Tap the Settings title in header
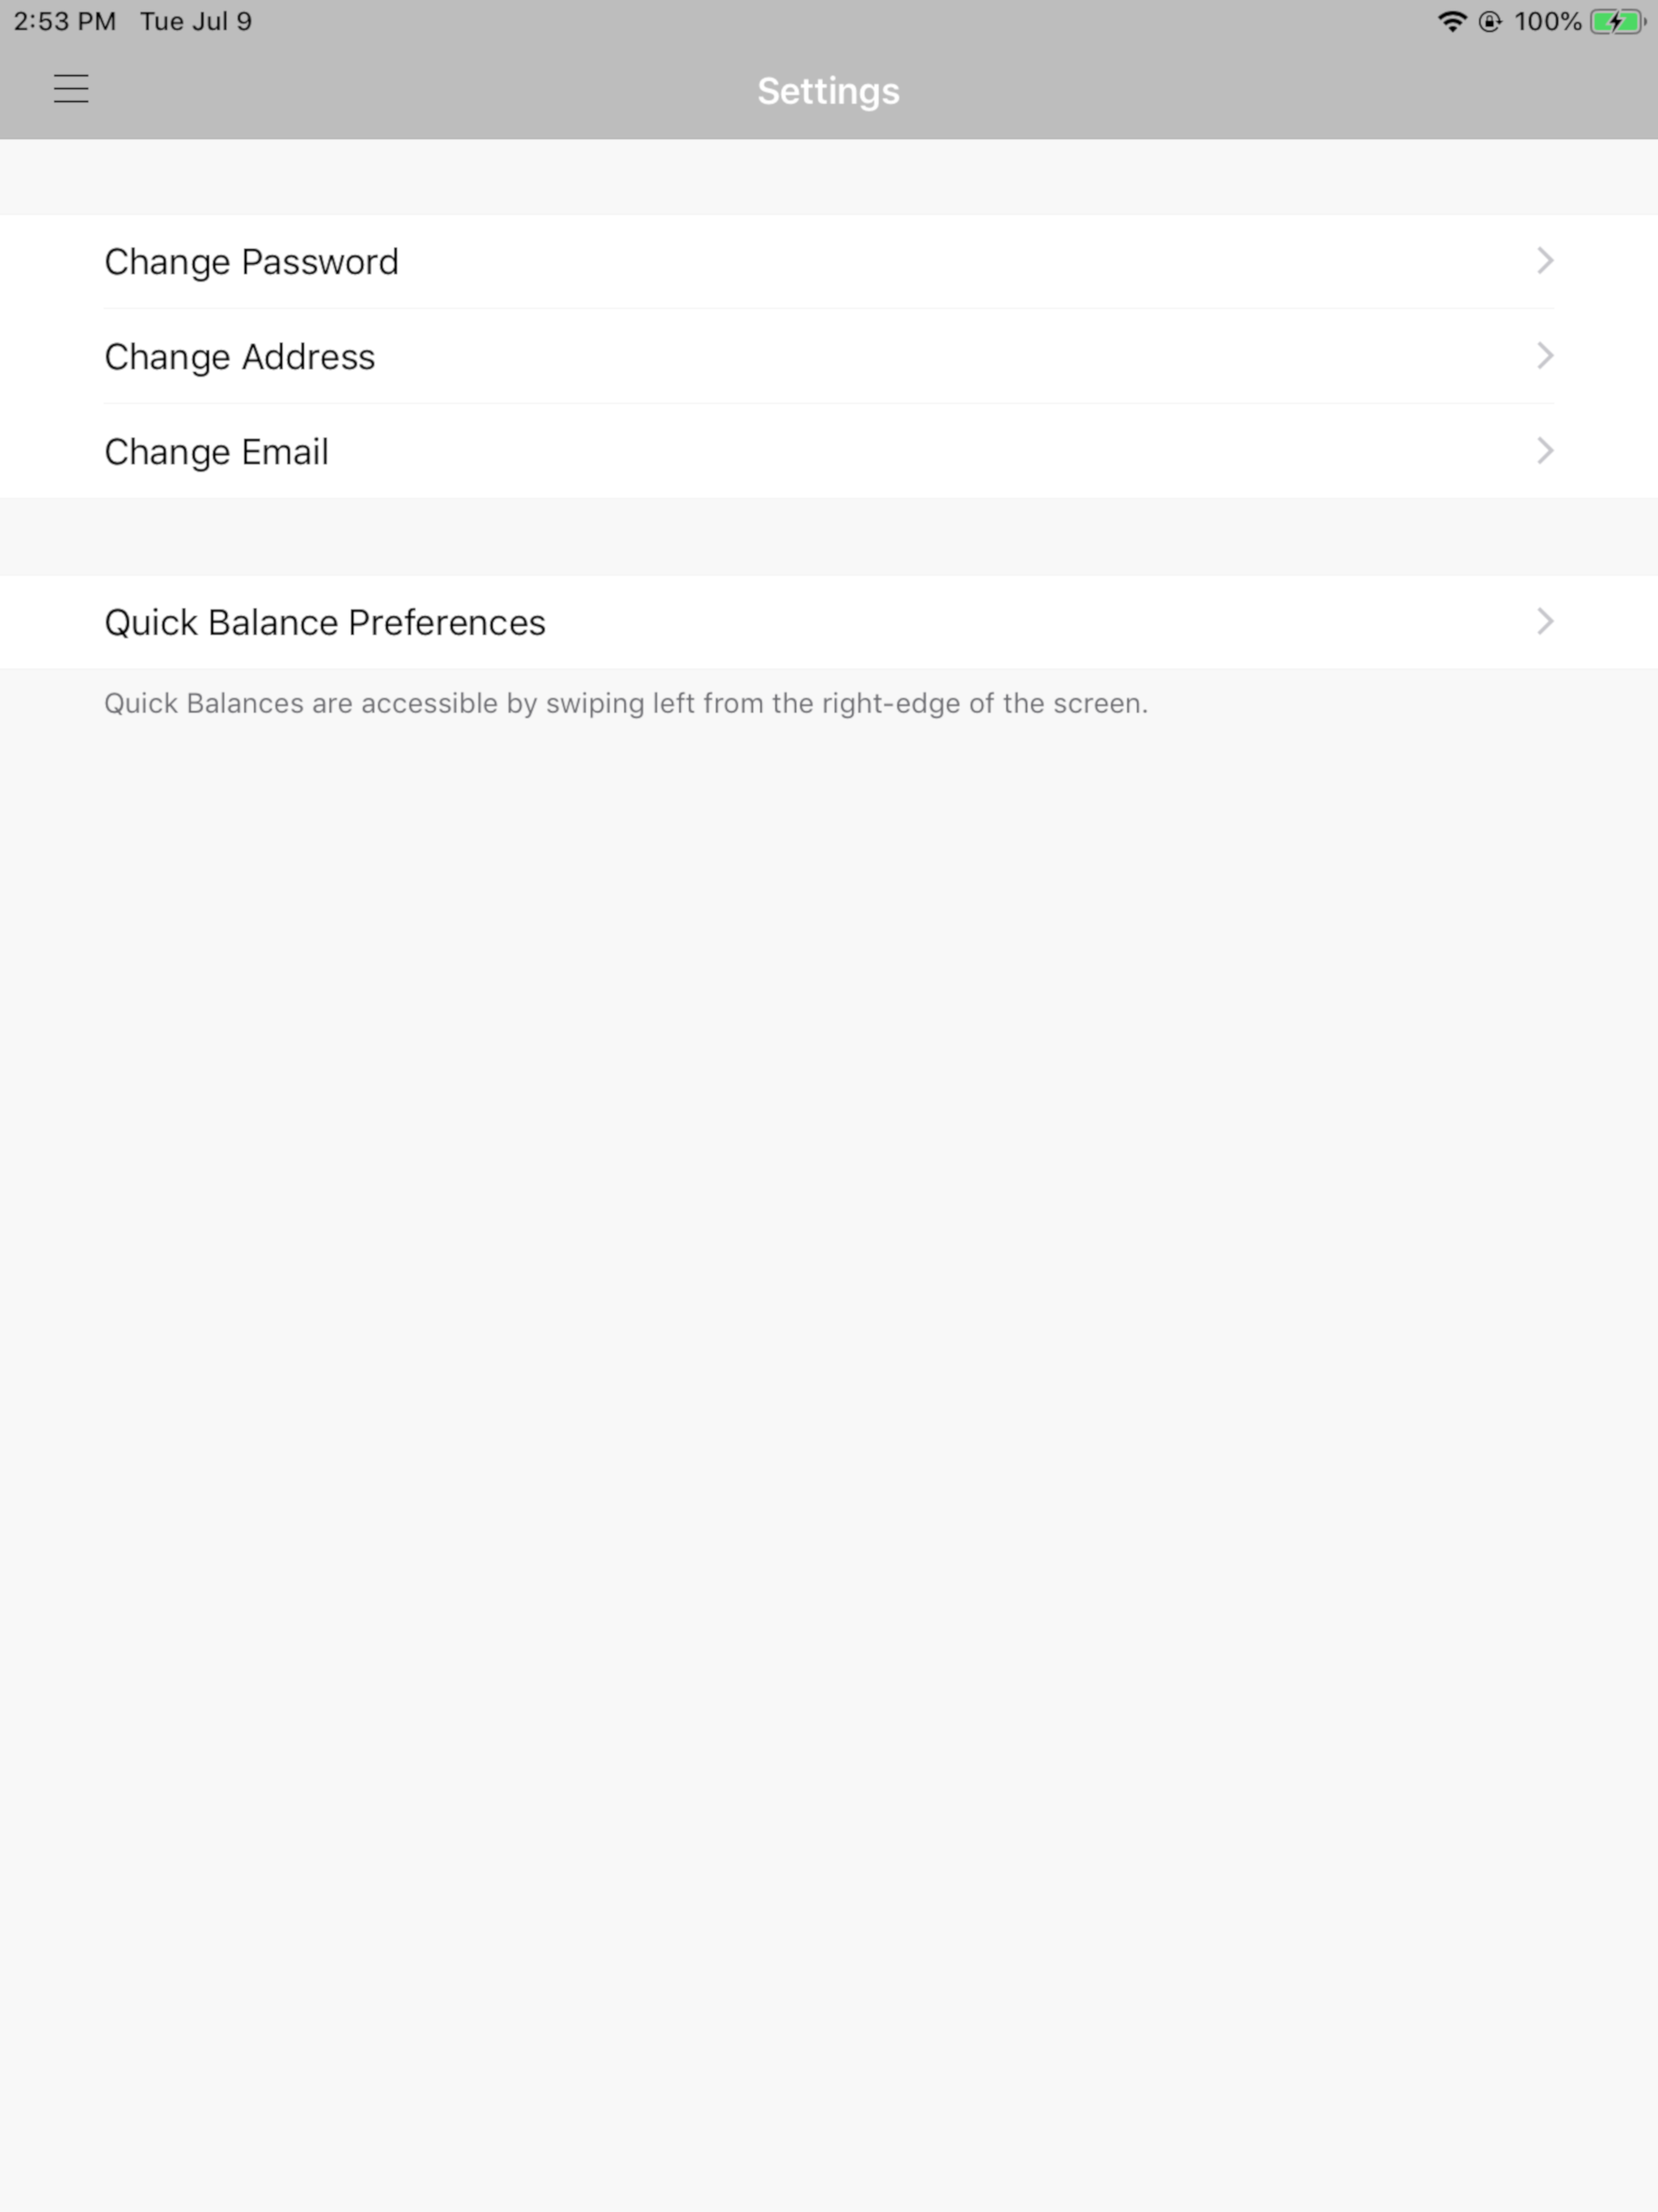The image size is (1658, 2212). tap(828, 92)
